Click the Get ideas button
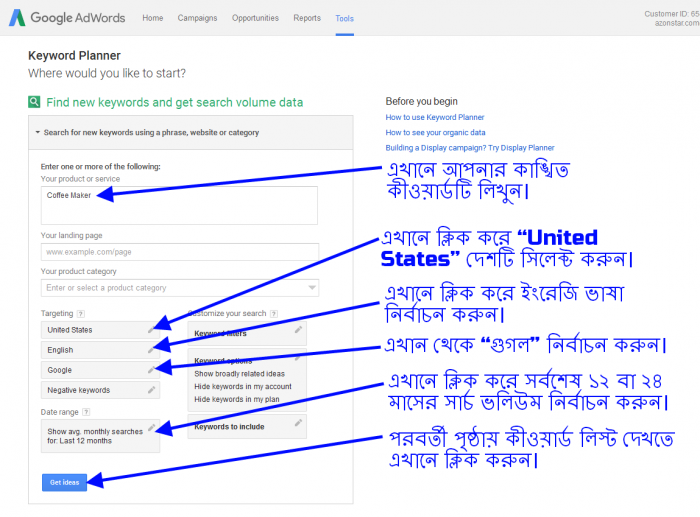This screenshot has width=700, height=517. [64, 483]
